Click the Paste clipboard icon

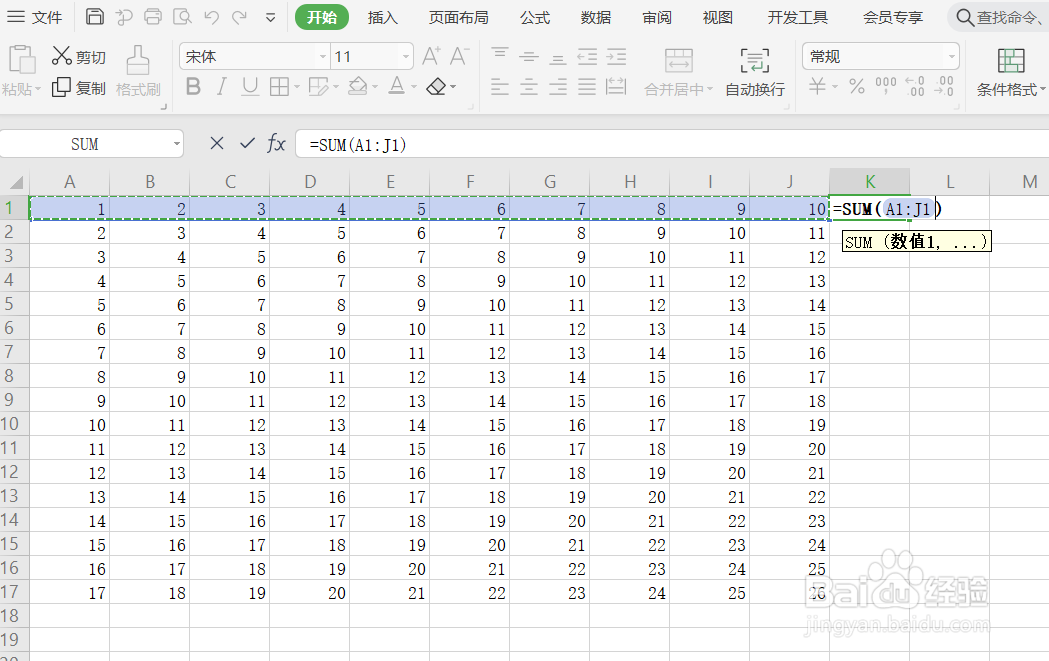(21, 60)
